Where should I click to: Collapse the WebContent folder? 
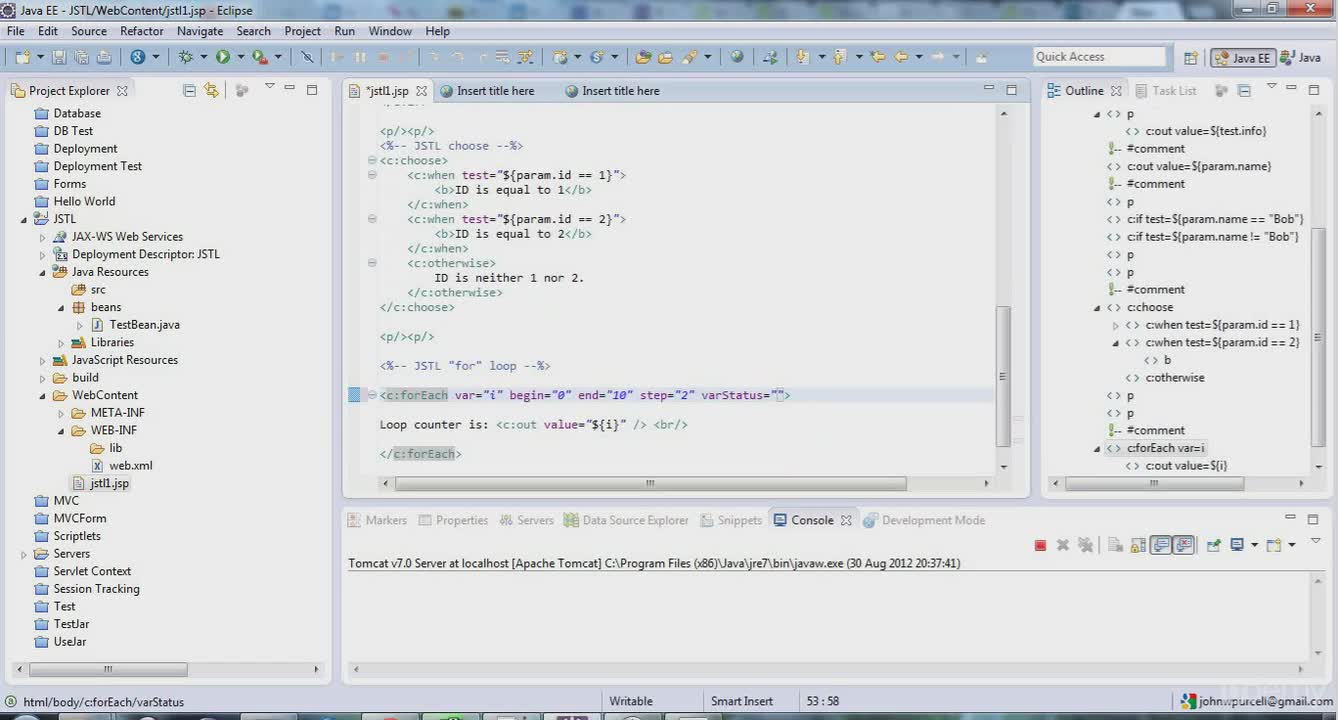[x=42, y=395]
